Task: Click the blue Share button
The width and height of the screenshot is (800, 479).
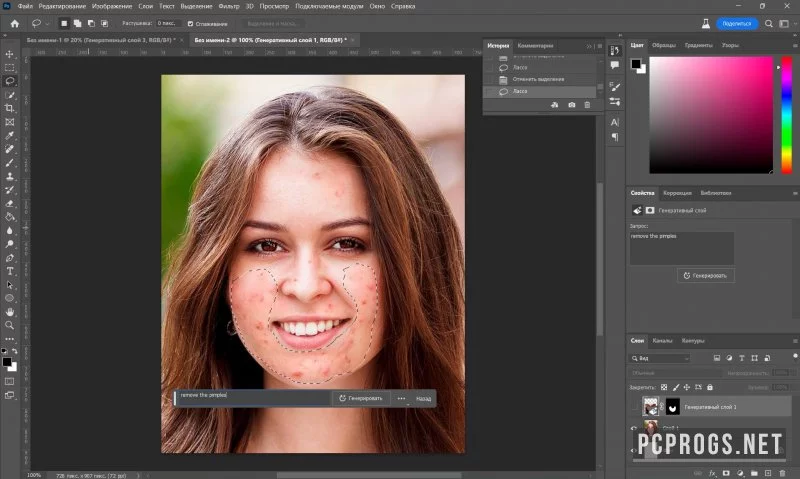Action: click(x=737, y=23)
